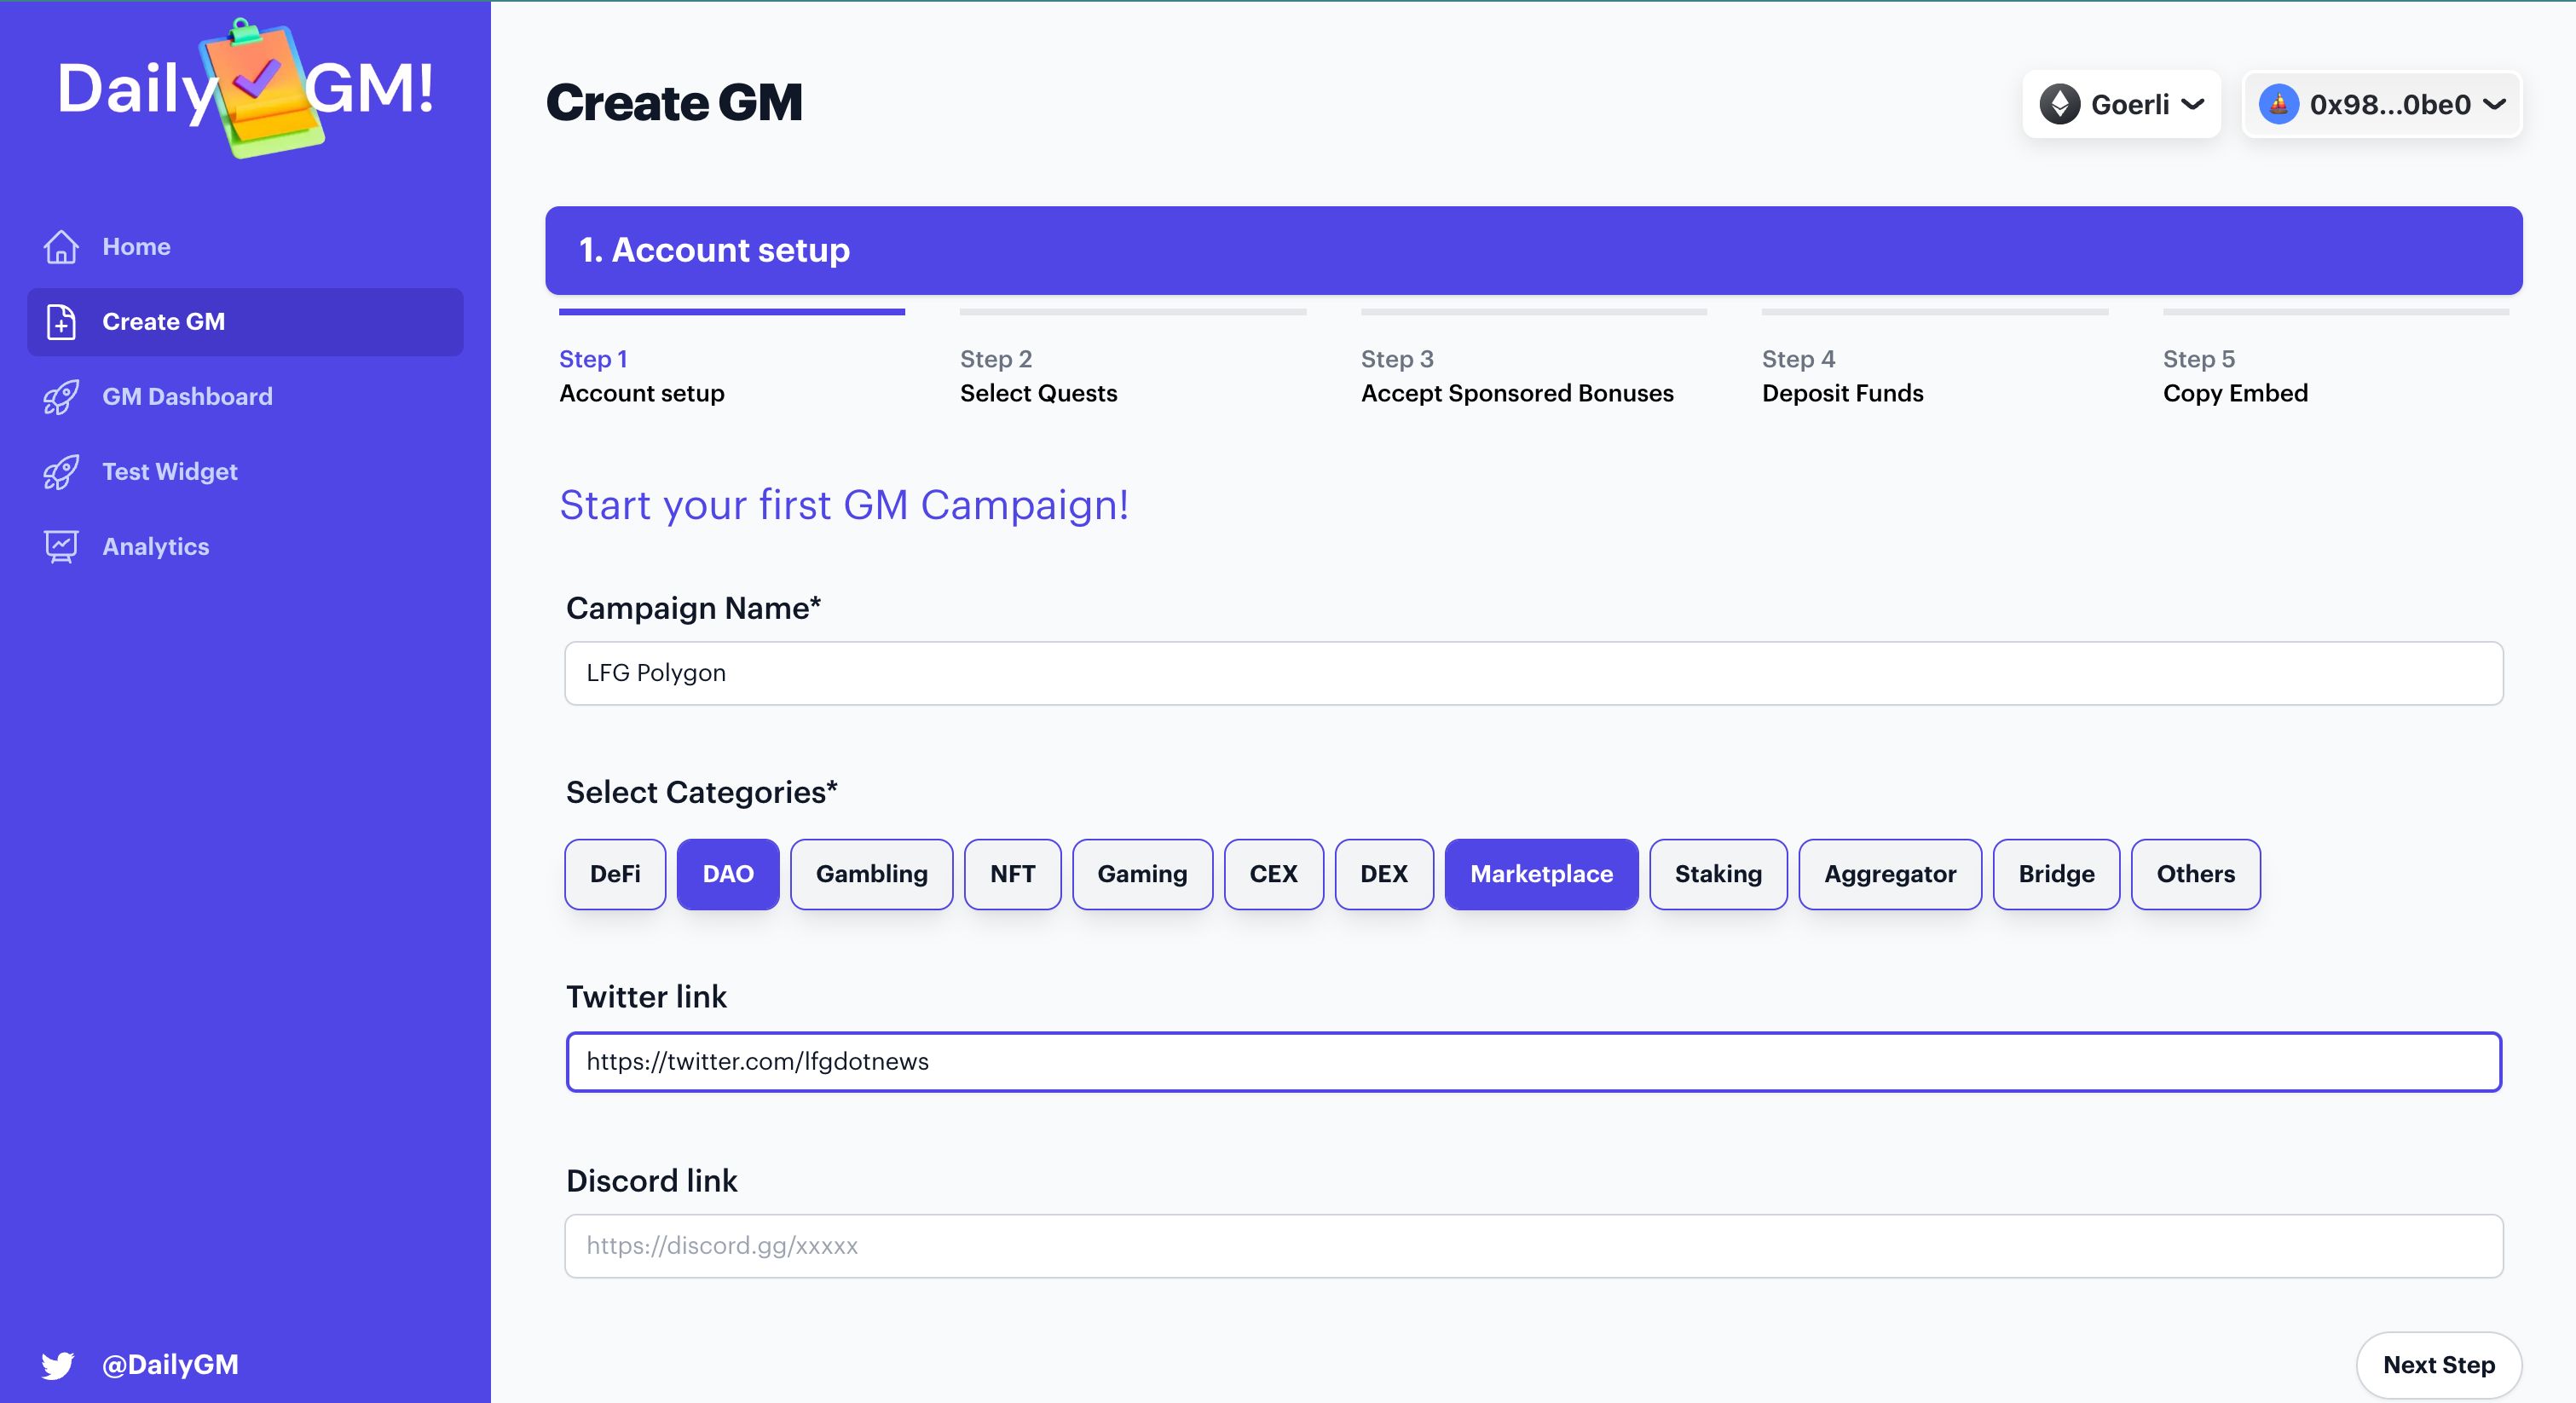Navigate to Step 3 Accept Sponsored Bonuses tab
Image resolution: width=2576 pixels, height=1403 pixels.
tap(1519, 375)
